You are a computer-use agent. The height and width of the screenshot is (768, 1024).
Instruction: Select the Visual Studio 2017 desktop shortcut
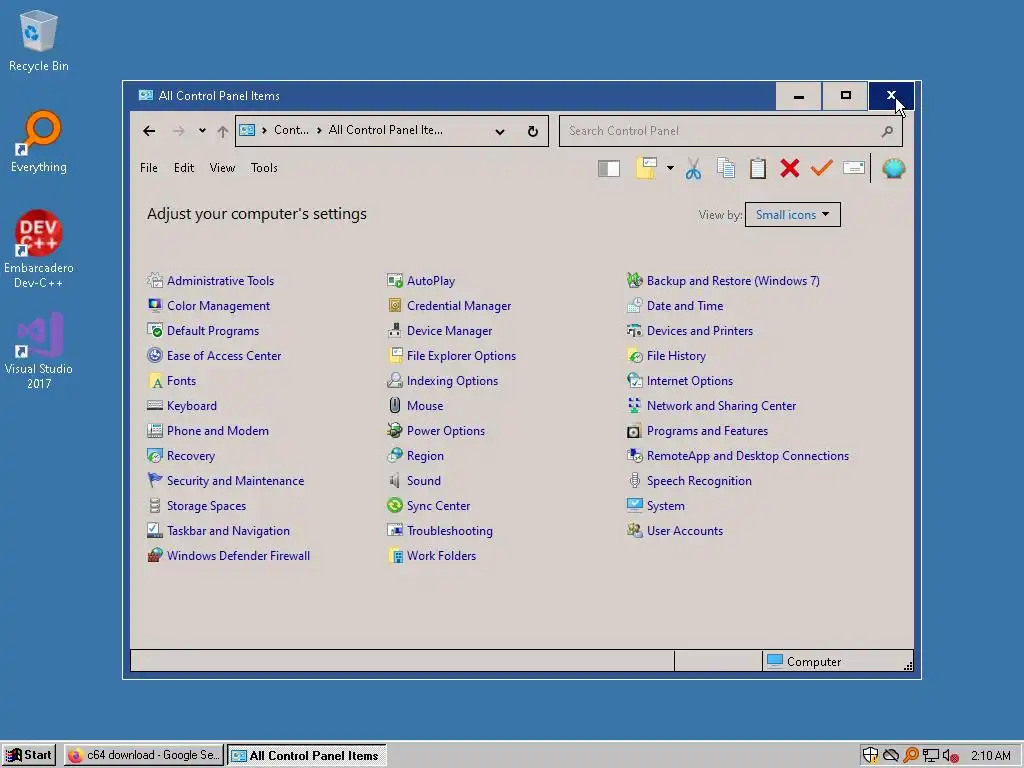click(39, 351)
